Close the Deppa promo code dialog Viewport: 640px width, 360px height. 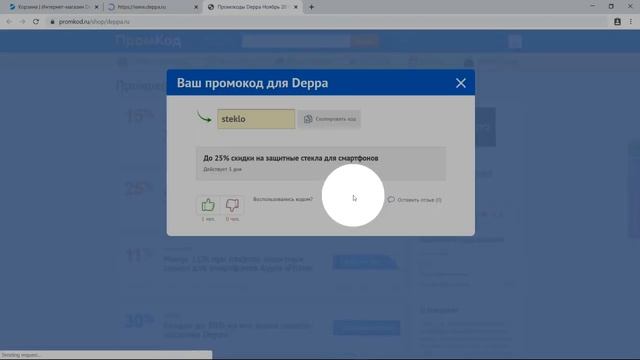461,83
